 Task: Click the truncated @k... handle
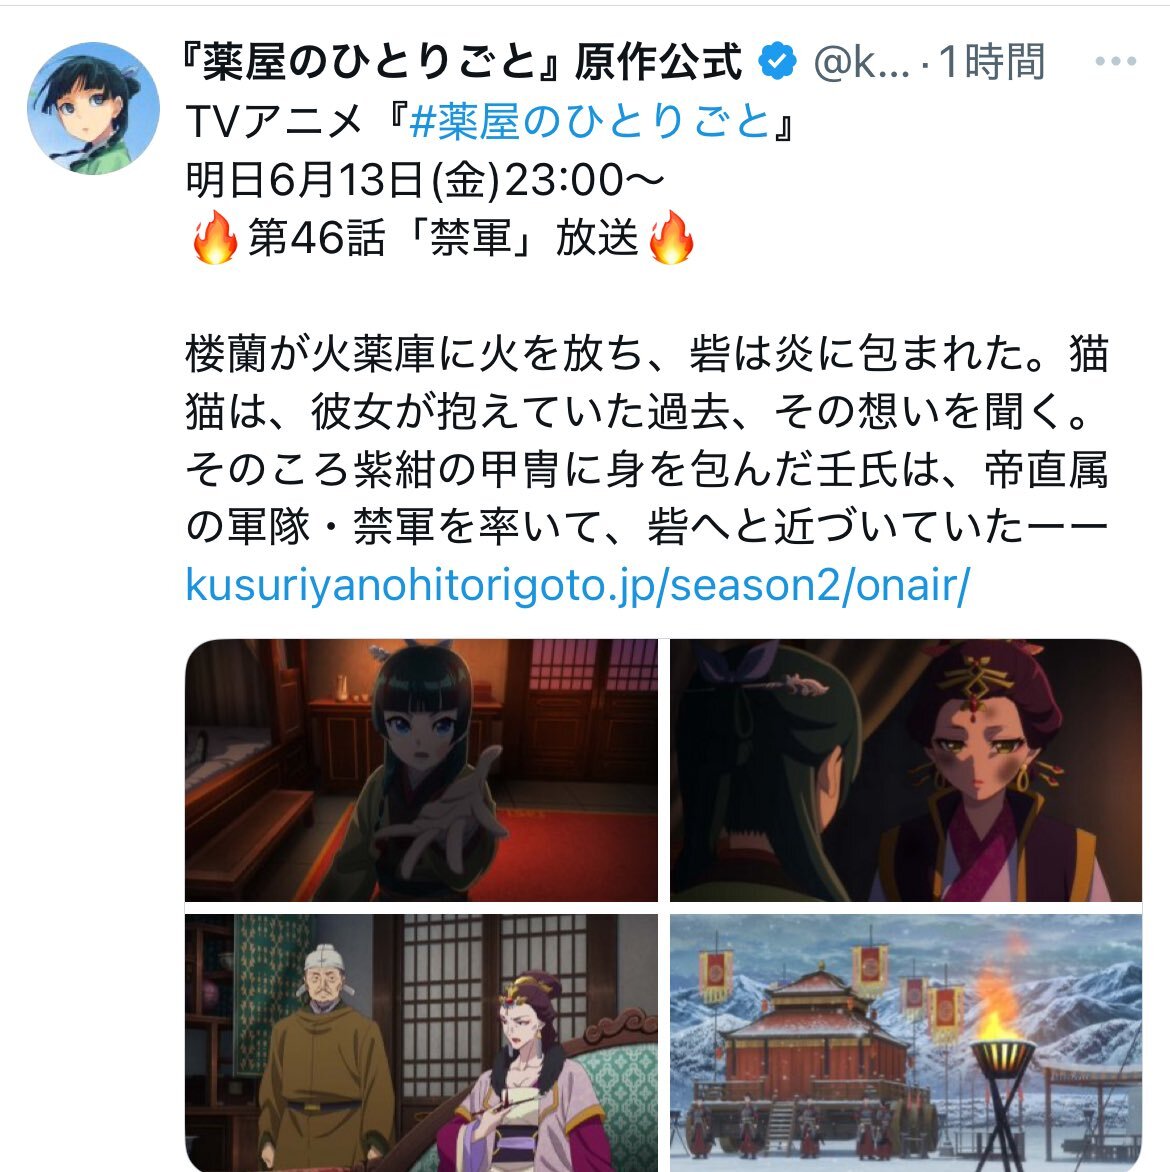coord(861,61)
